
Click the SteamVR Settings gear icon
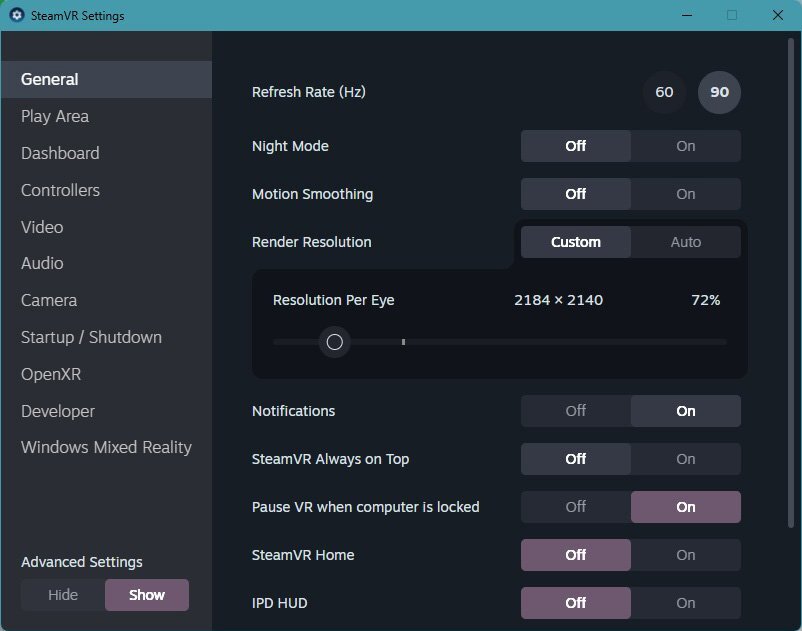17,15
